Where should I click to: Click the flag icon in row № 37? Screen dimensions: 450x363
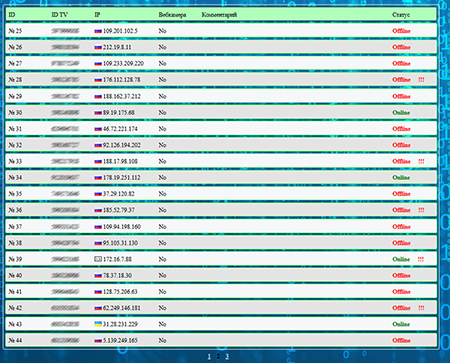[x=98, y=227]
